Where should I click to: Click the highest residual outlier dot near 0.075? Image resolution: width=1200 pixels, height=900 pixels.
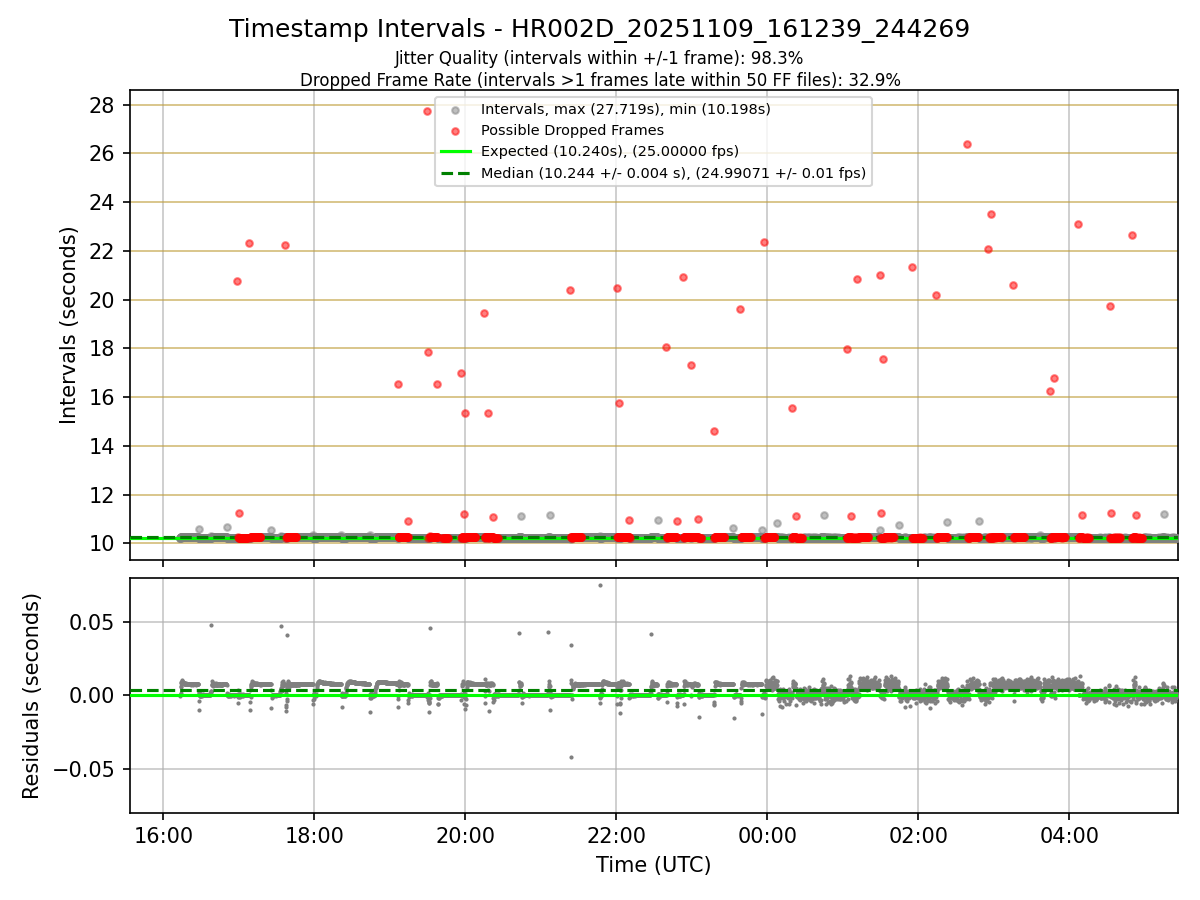600,585
